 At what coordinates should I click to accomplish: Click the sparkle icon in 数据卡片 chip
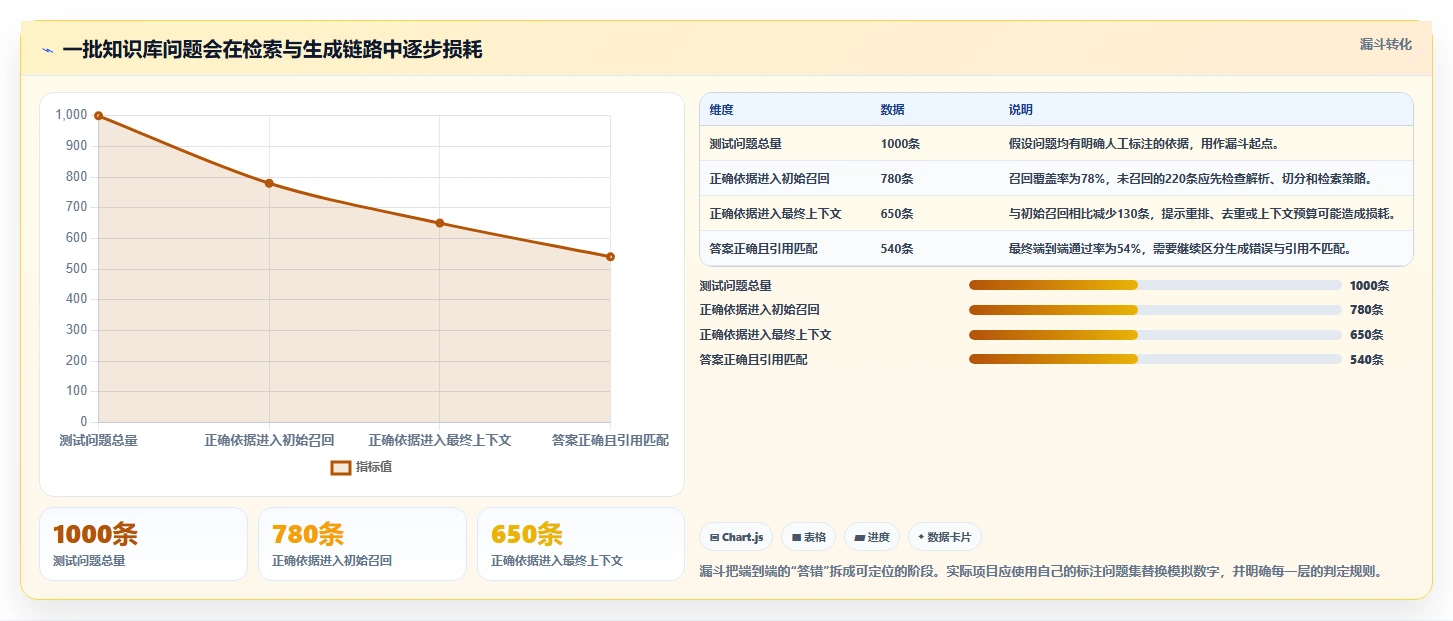click(921, 537)
